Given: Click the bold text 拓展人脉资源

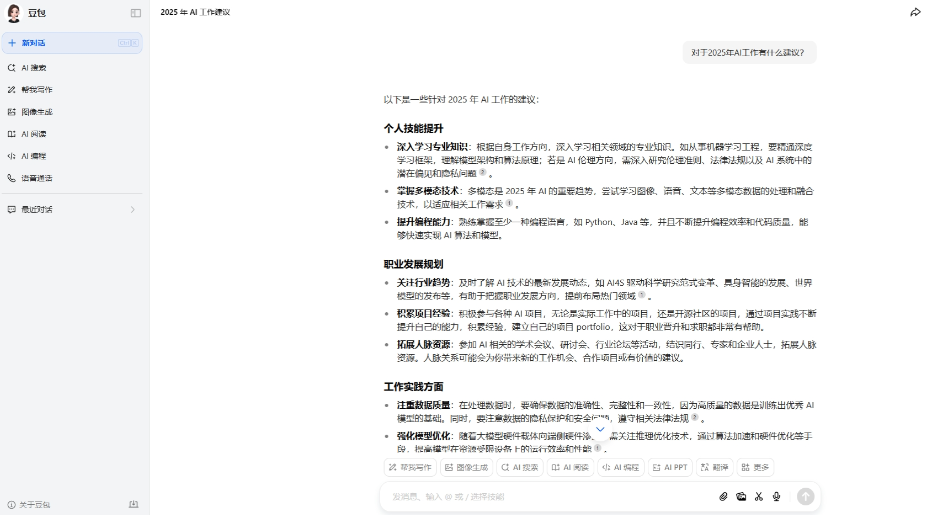Looking at the screenshot, I should click(x=423, y=345).
